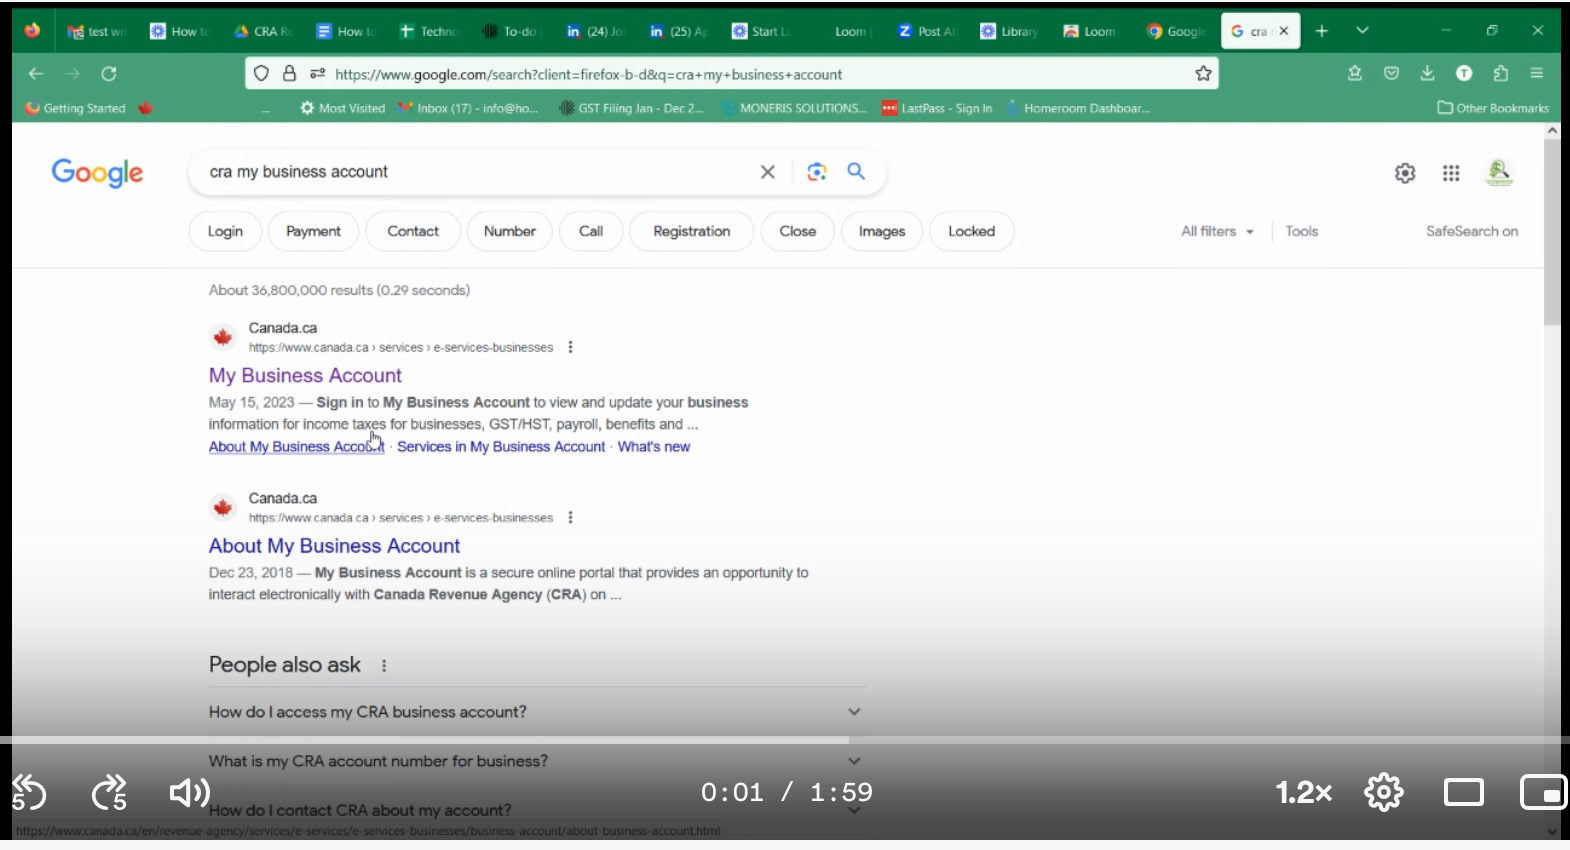Open the LastPass - Sign In bookmark

click(x=937, y=108)
